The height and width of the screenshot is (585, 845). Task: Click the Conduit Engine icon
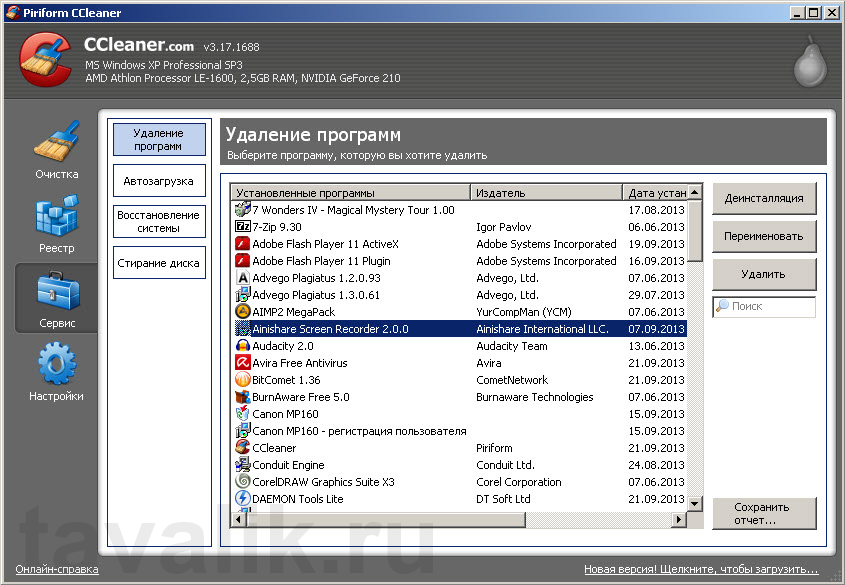(243, 465)
